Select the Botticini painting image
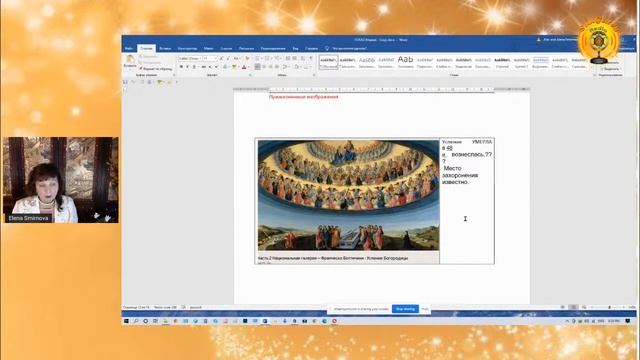640x360 pixels. pos(348,195)
